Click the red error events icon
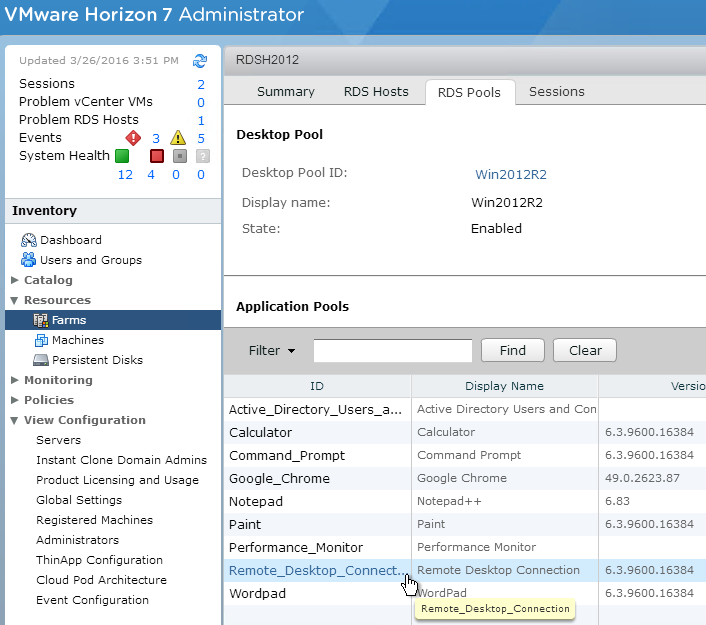Screen dimensions: 706x625 coord(133,138)
